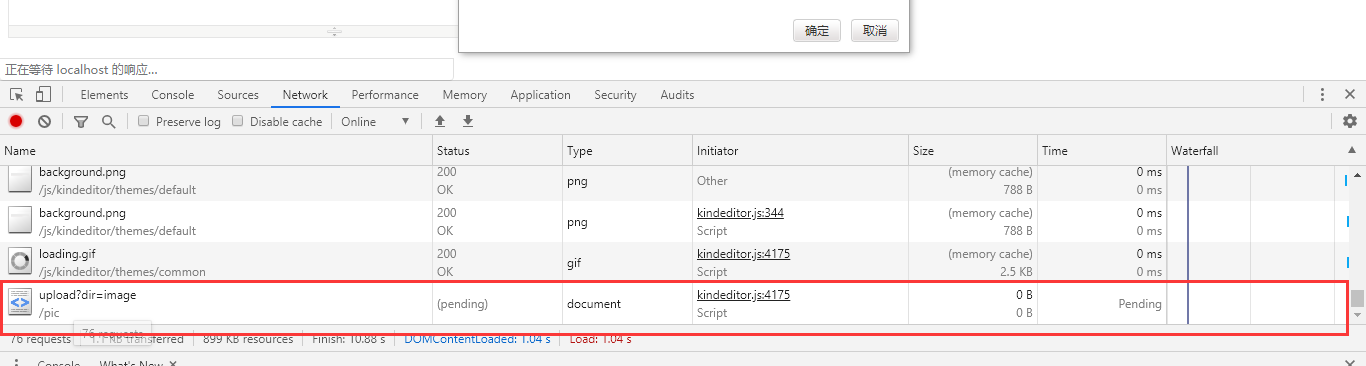This screenshot has height=366, width=1366.
Task: Click the 确定 confirm button
Action: [x=817, y=31]
